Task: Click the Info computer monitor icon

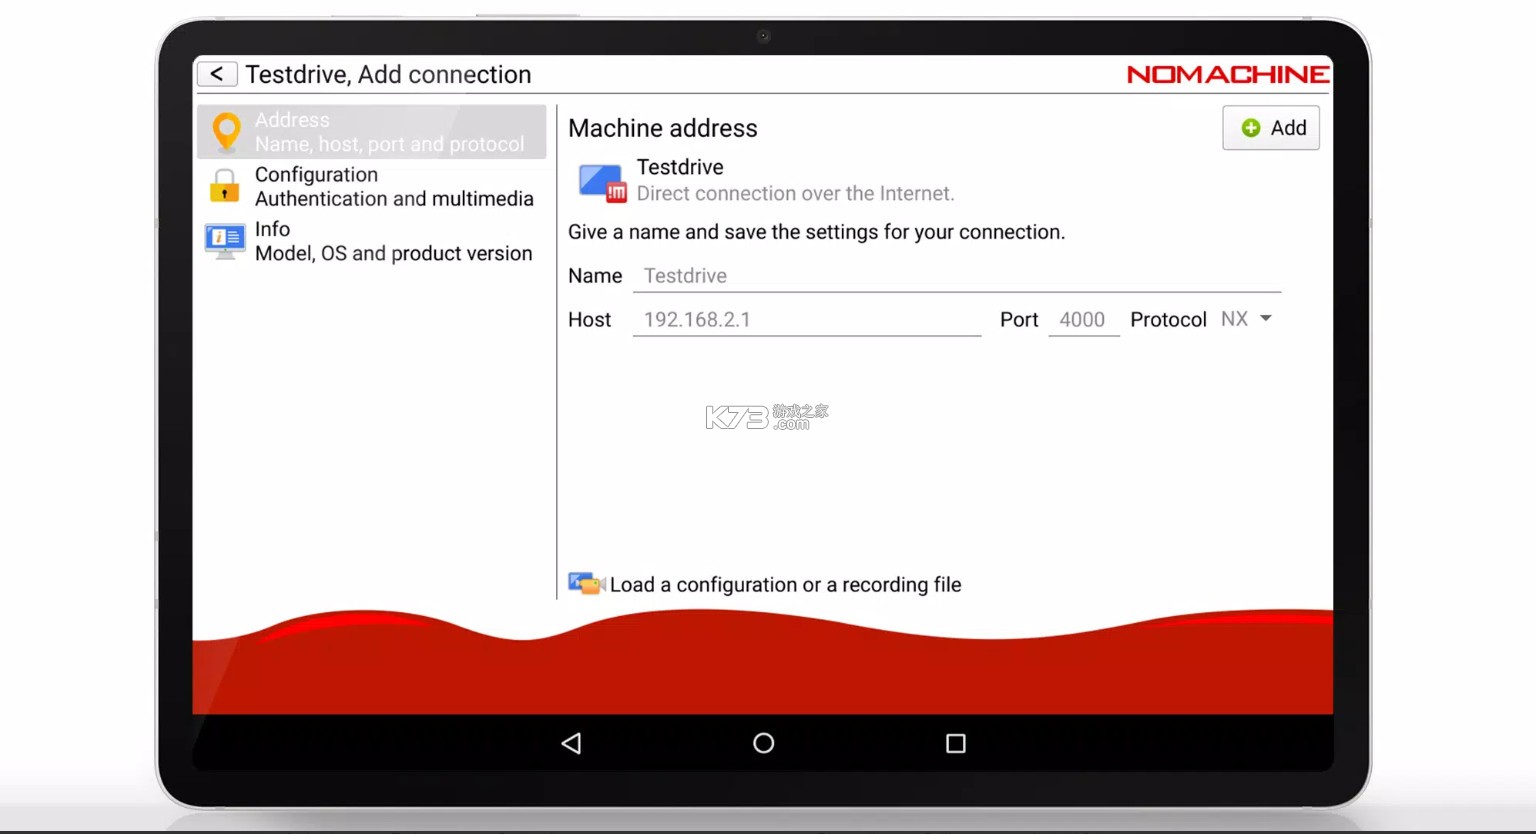Action: 225,241
